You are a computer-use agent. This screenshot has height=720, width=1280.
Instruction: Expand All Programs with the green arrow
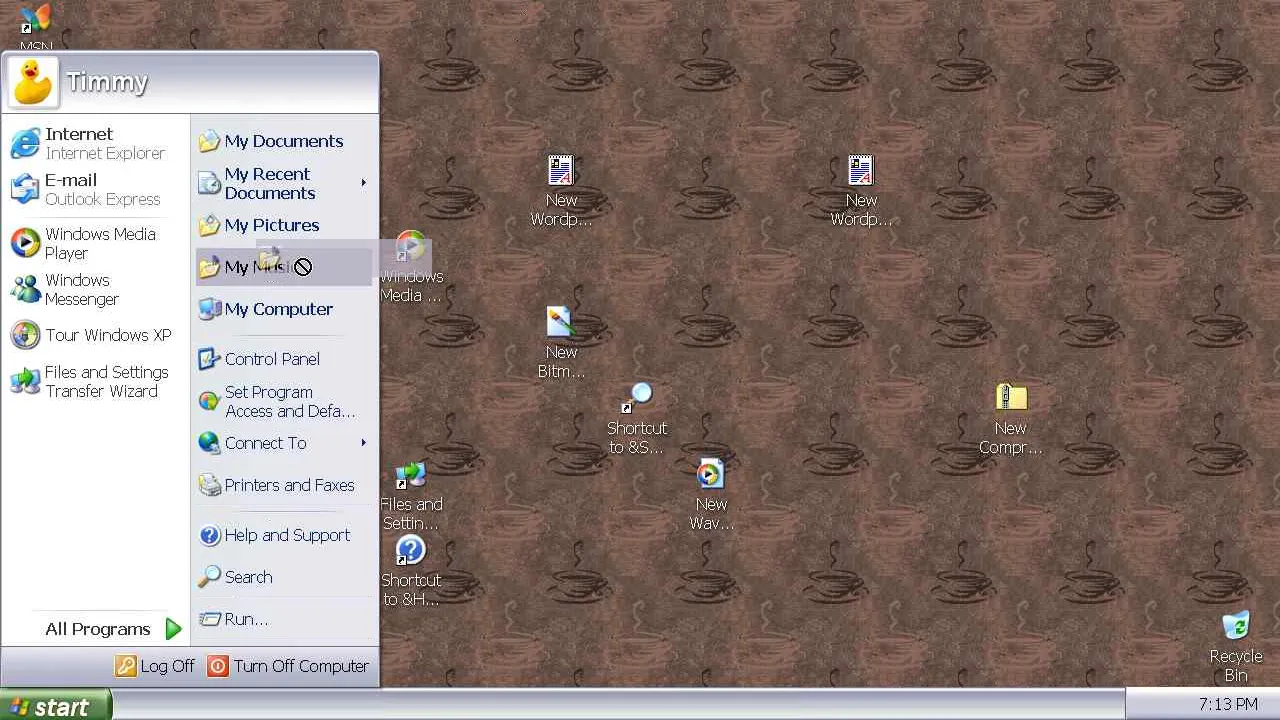[173, 629]
